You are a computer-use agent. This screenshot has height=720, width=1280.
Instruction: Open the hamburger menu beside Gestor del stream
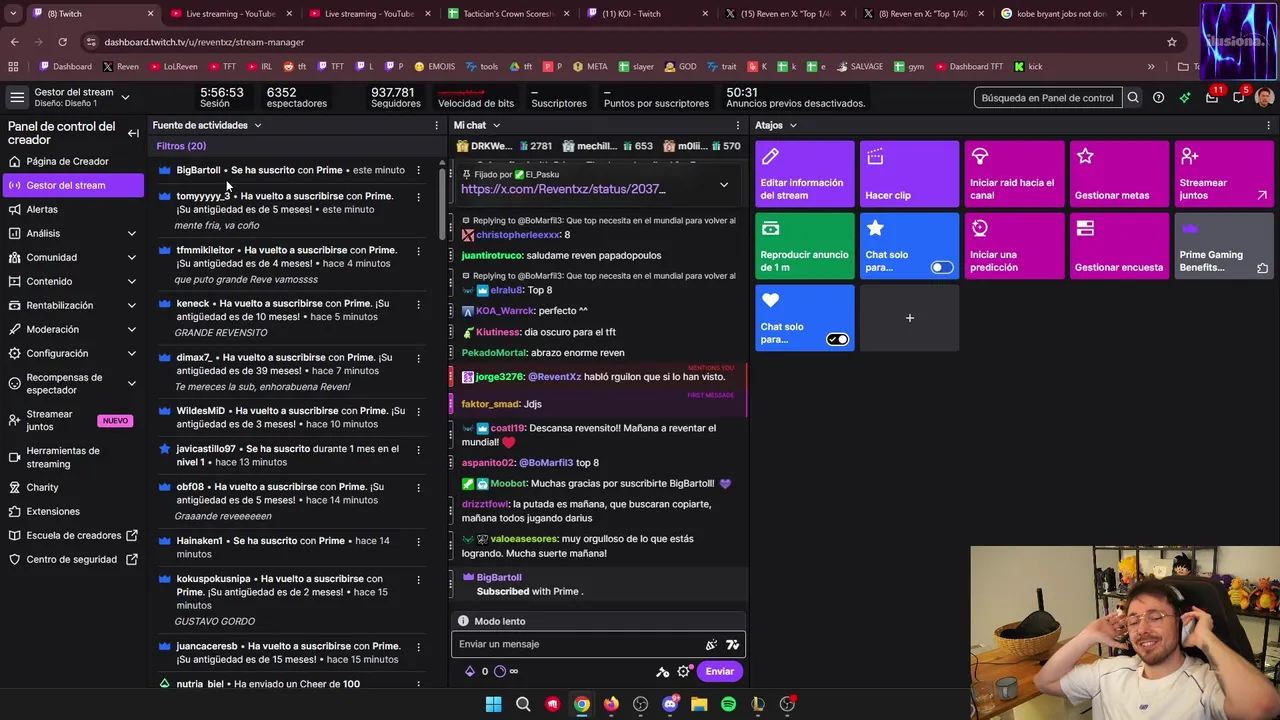(17, 97)
